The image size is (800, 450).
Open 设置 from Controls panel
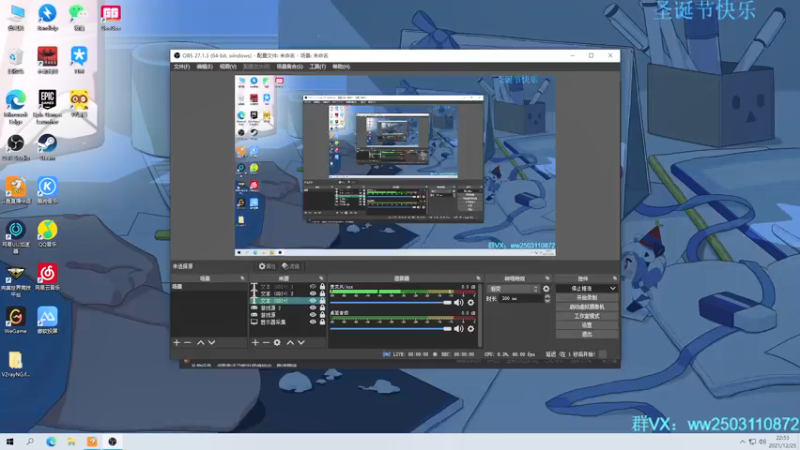pos(587,325)
